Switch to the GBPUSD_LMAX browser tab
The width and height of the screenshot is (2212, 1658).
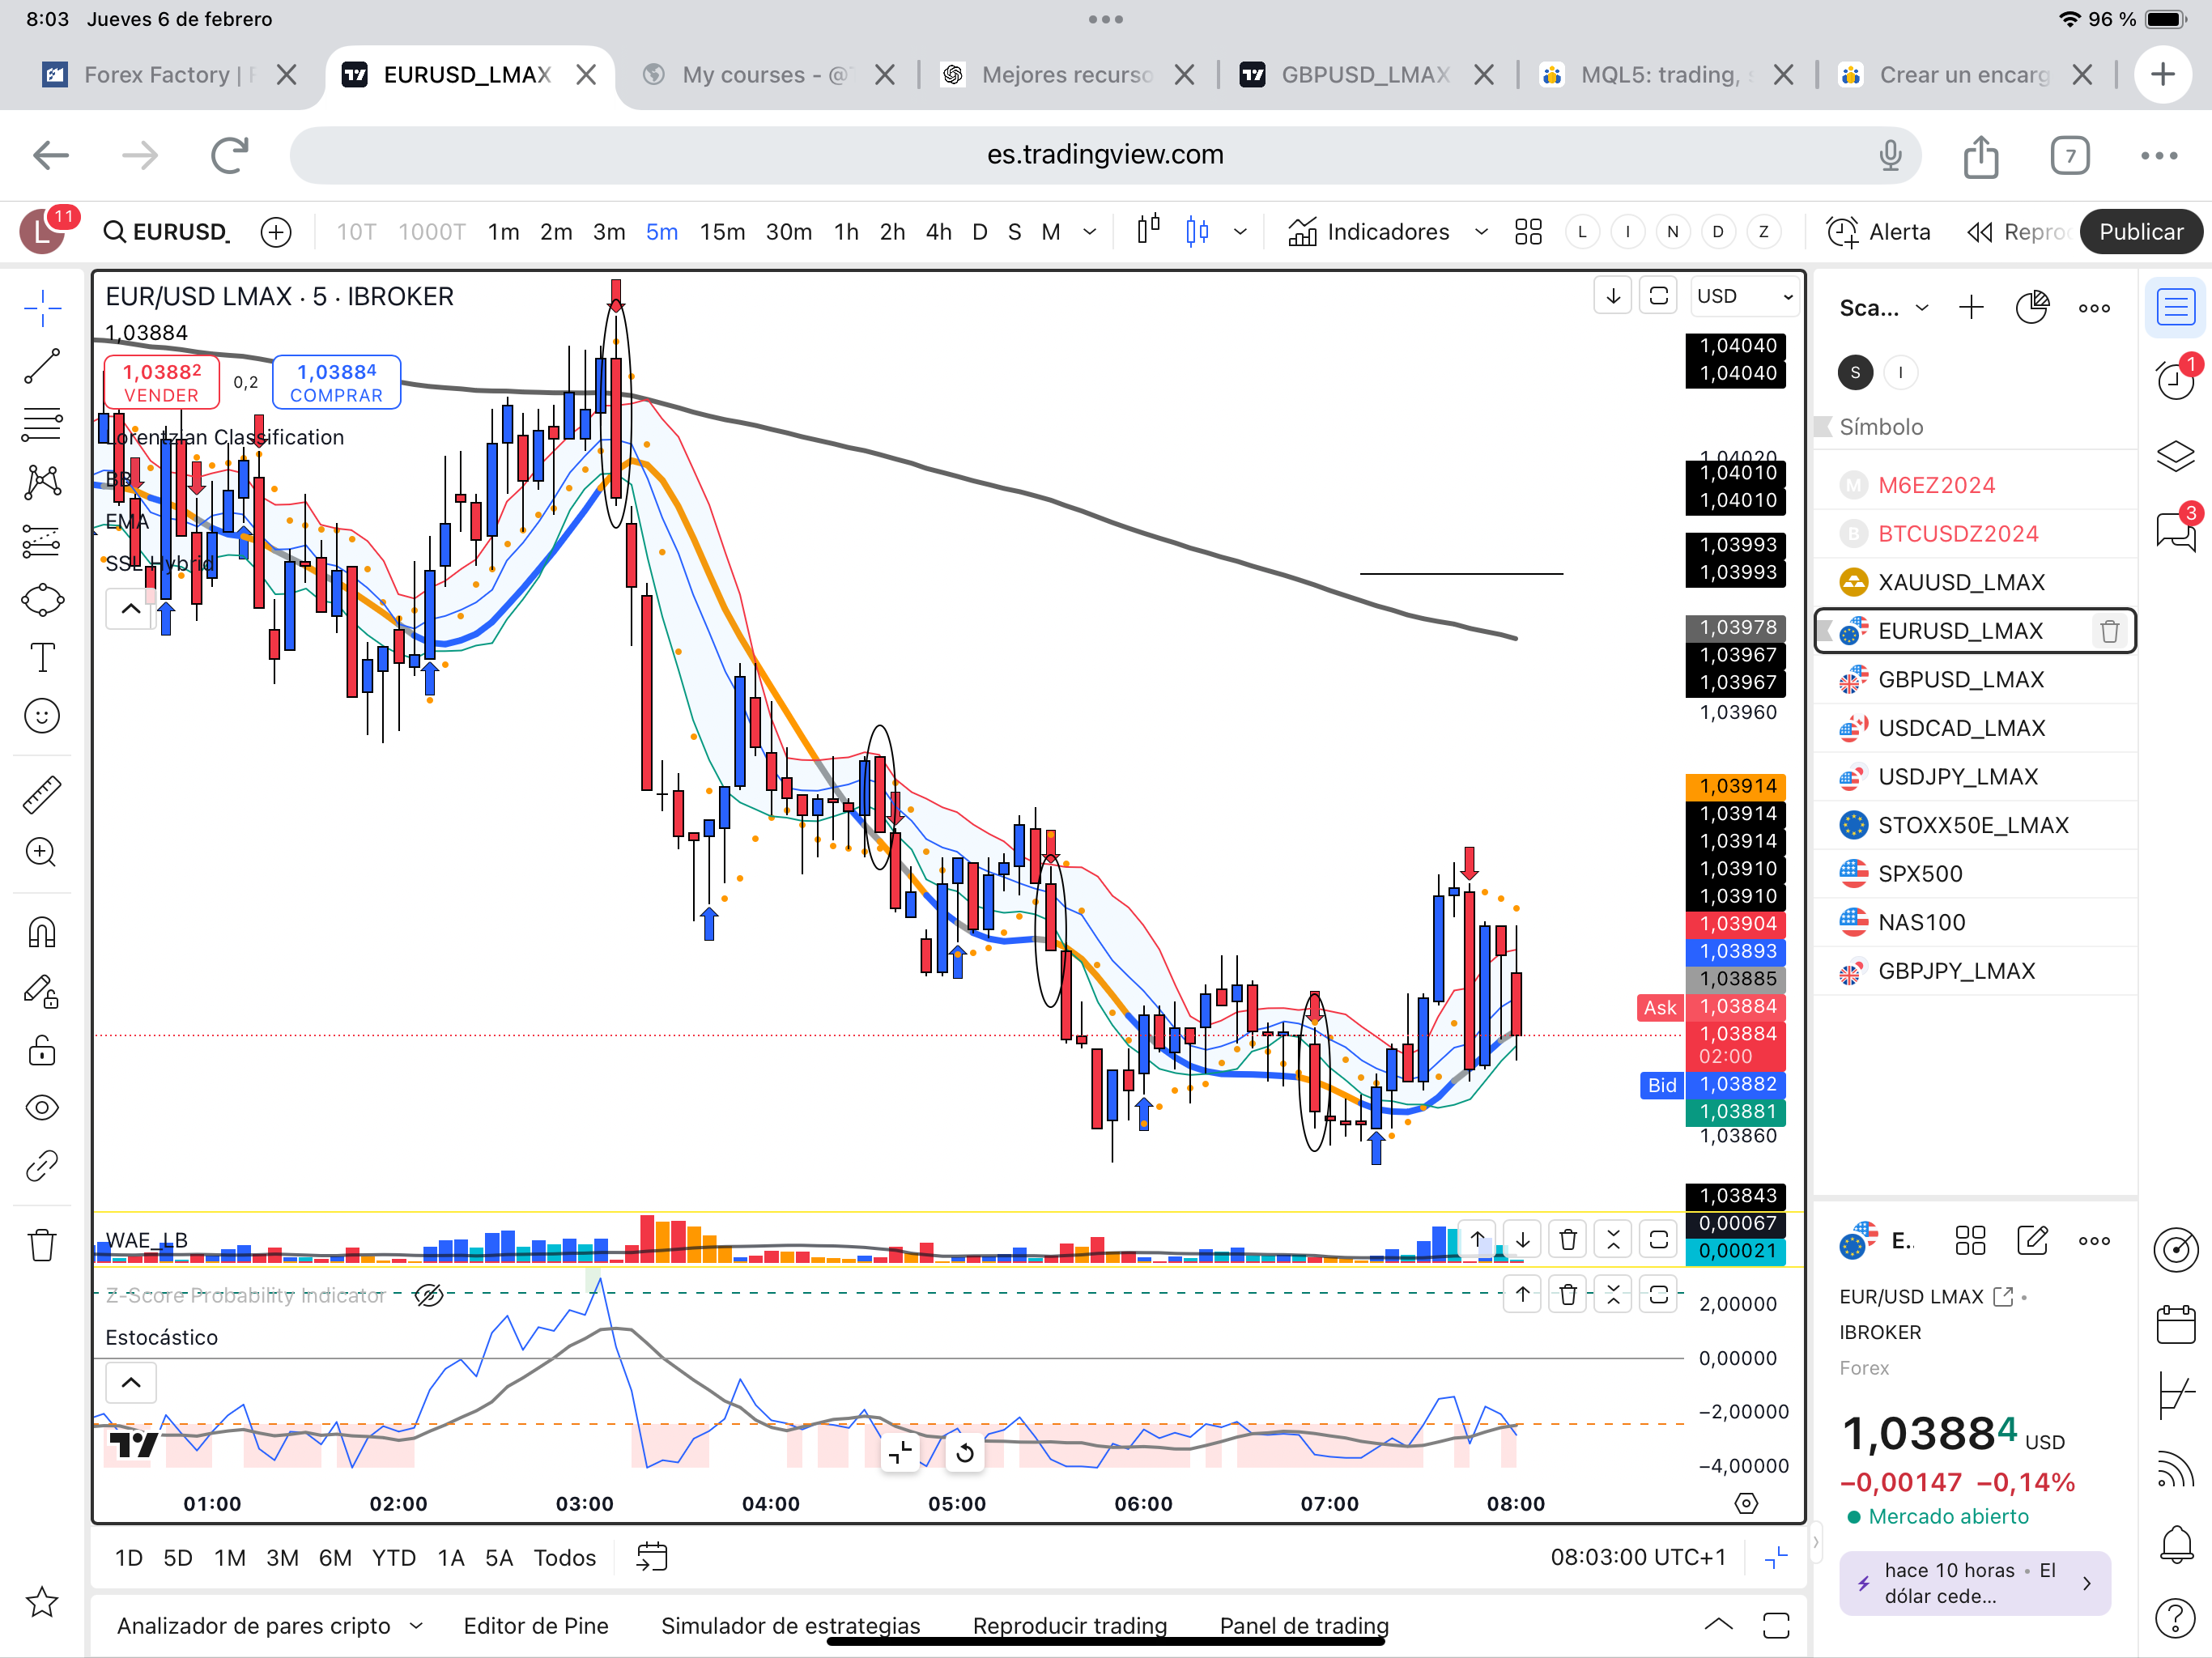pyautogui.click(x=1365, y=75)
